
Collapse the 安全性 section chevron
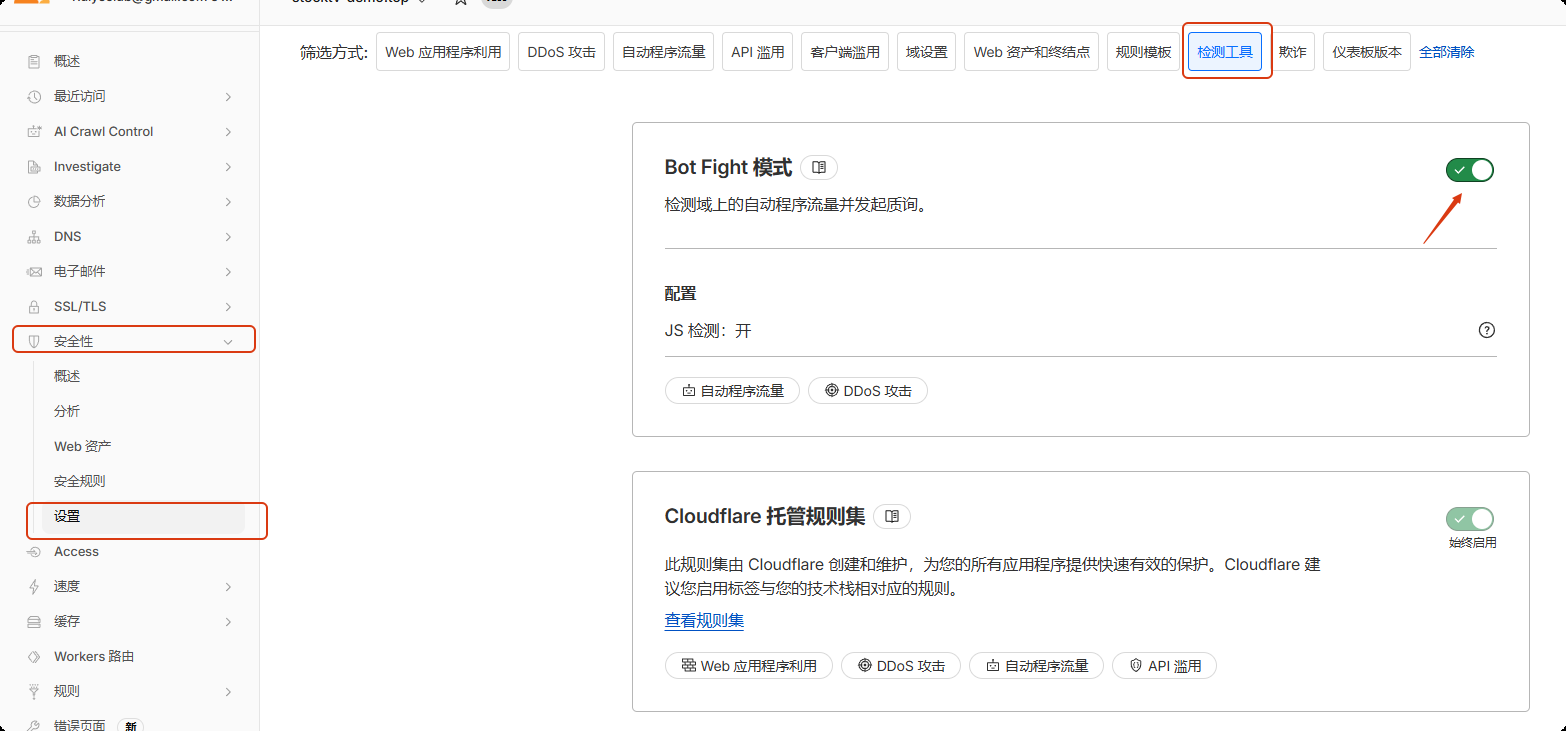pos(228,342)
